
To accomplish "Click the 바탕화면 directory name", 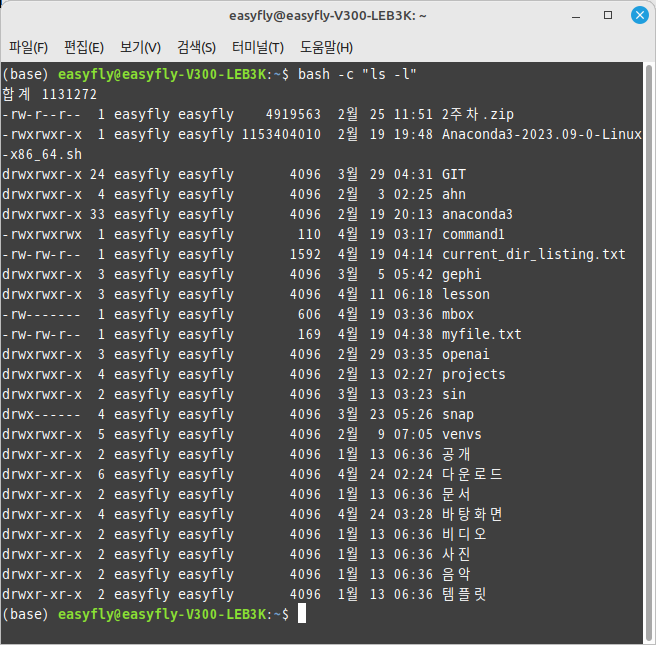I will point(472,514).
